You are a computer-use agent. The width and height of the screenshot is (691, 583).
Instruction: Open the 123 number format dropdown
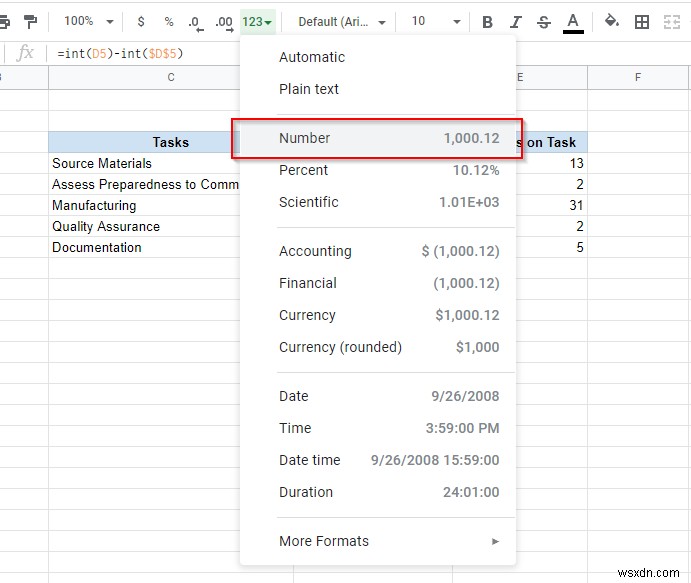tap(257, 22)
